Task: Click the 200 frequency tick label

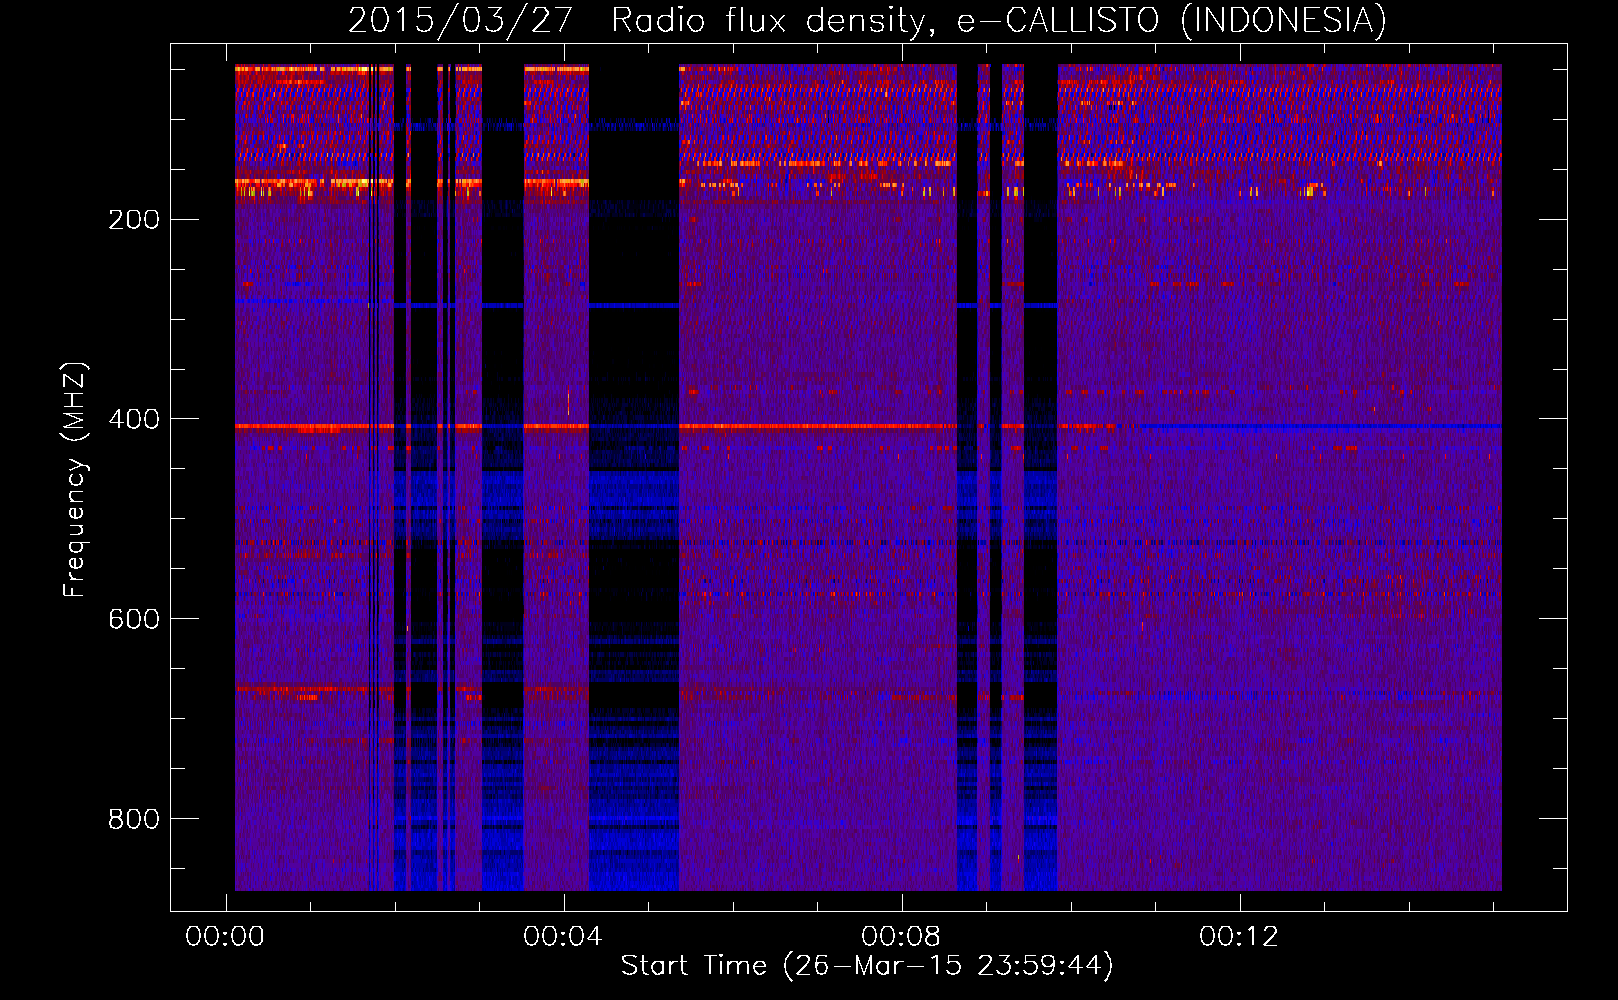Action: pos(134,219)
